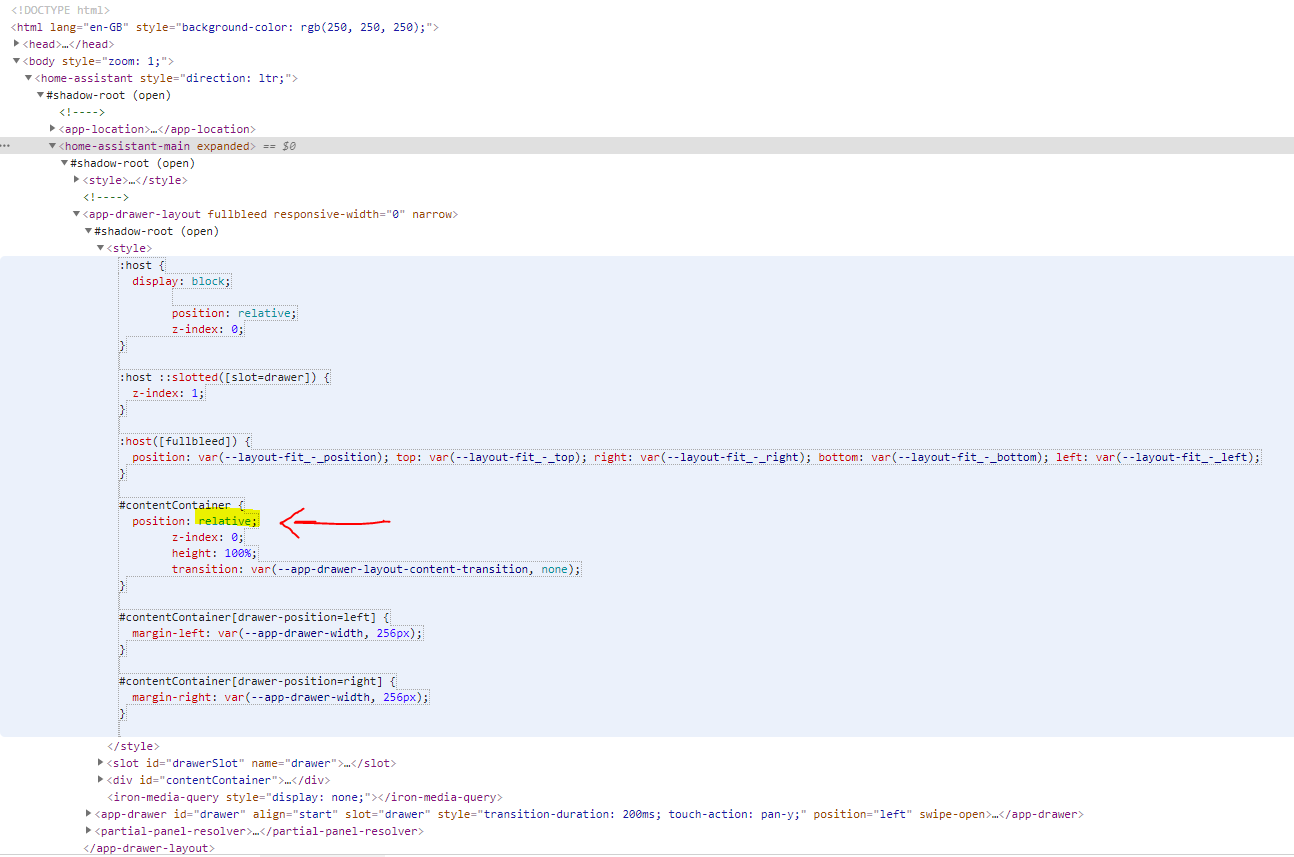Expand the <app-drawer> element
Viewport: 1294px width, 857px height.
88,813
